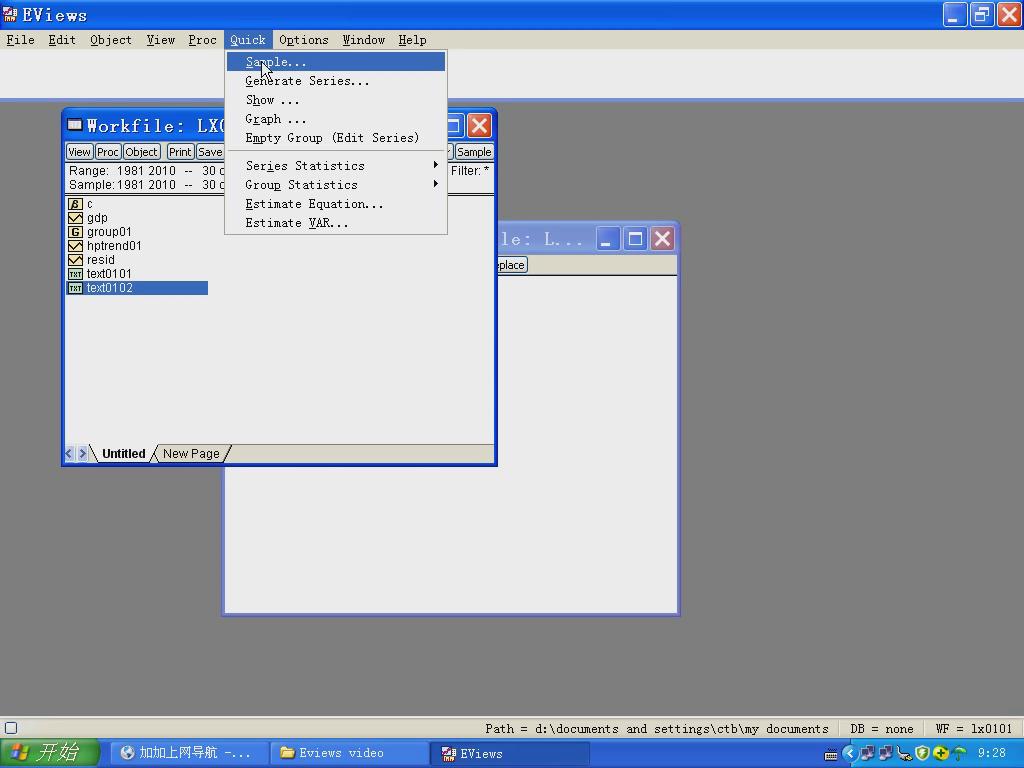Screen dimensions: 1024x768
Task: Click the series icon beside resid
Action: pyautogui.click(x=75, y=260)
